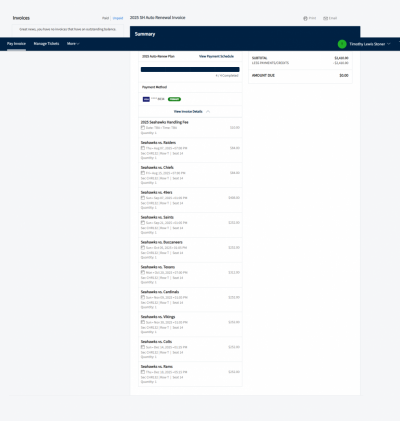Click the green user avatar circle
Screen dimensions: 400x421
pyautogui.click(x=342, y=44)
